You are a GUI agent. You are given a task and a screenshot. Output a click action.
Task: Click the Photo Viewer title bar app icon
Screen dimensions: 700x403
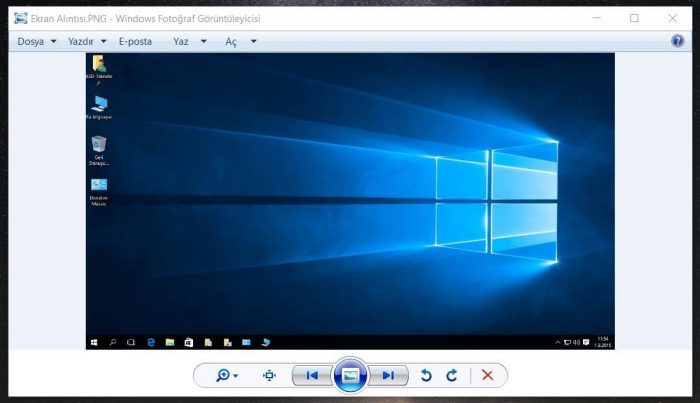(21, 19)
